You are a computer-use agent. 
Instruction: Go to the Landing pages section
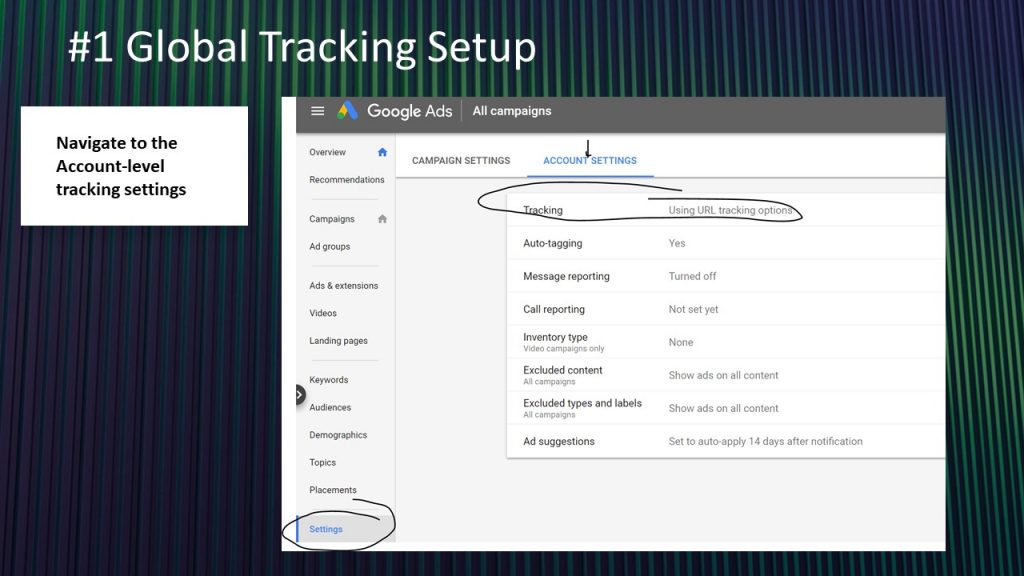coord(337,340)
